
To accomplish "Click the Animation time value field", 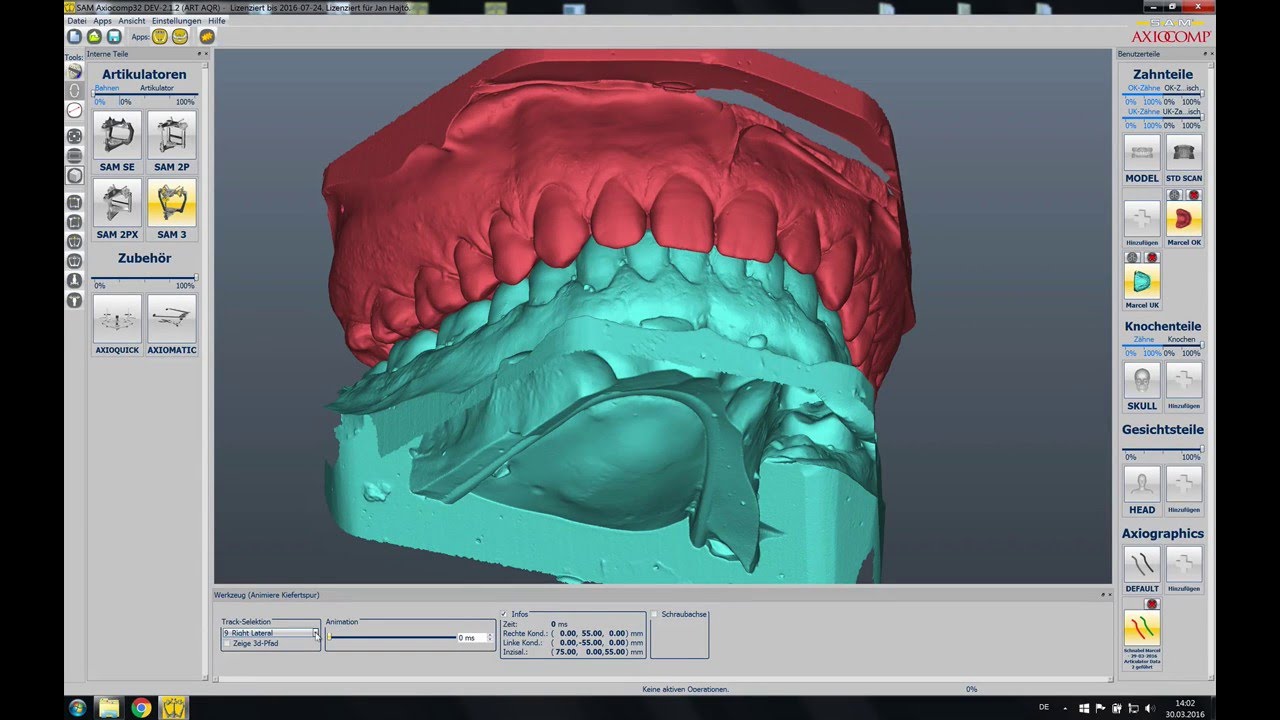I will coord(472,637).
